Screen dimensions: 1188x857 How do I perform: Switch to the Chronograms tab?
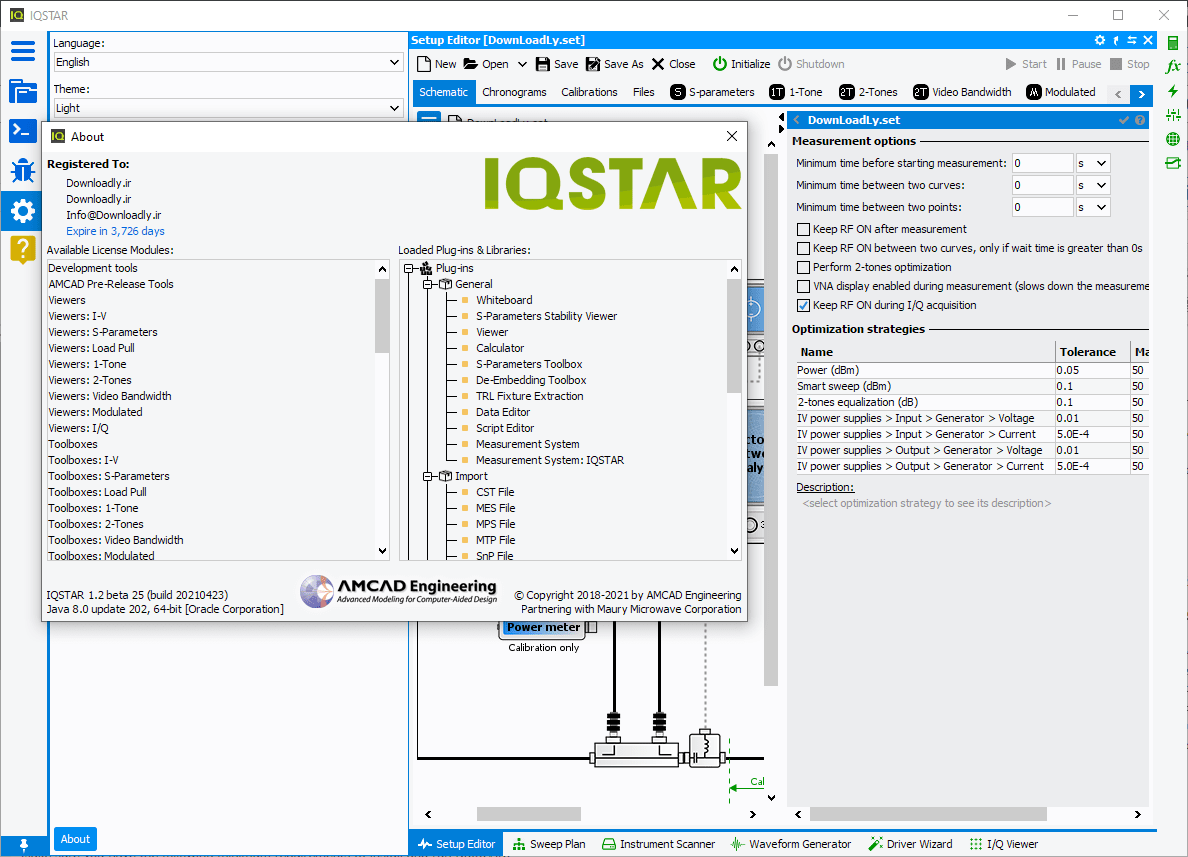click(x=514, y=92)
